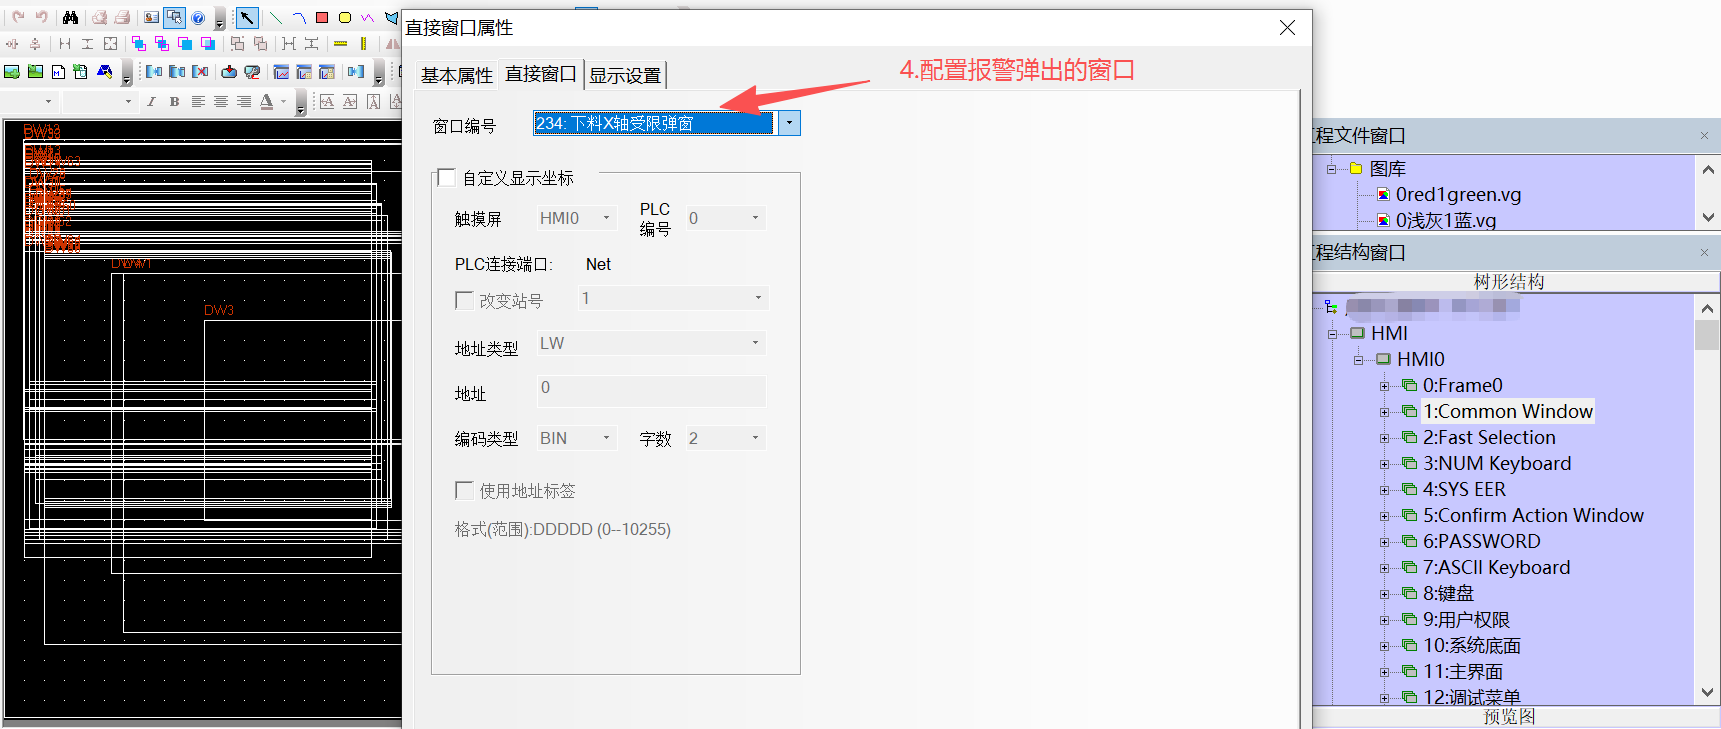Switch to the 基本属性 tab
Viewport: 1721px width, 729px height.
[456, 75]
